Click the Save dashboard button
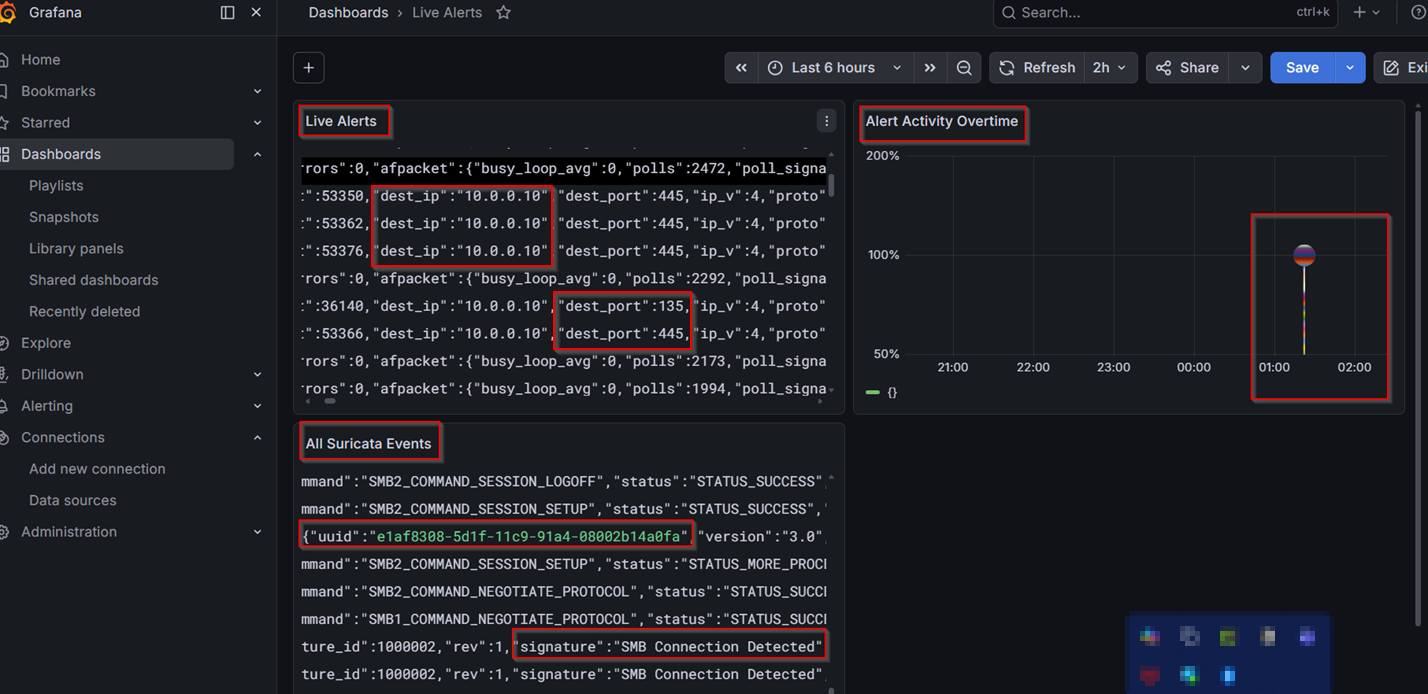 [1302, 68]
